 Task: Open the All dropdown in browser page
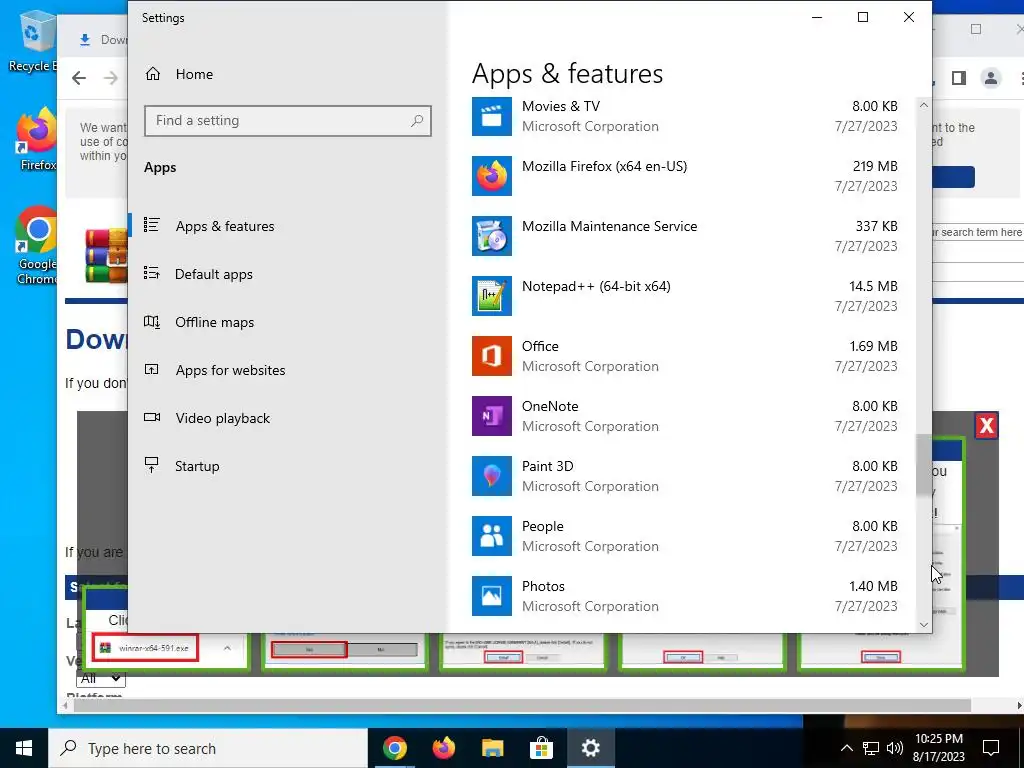pyautogui.click(x=101, y=679)
